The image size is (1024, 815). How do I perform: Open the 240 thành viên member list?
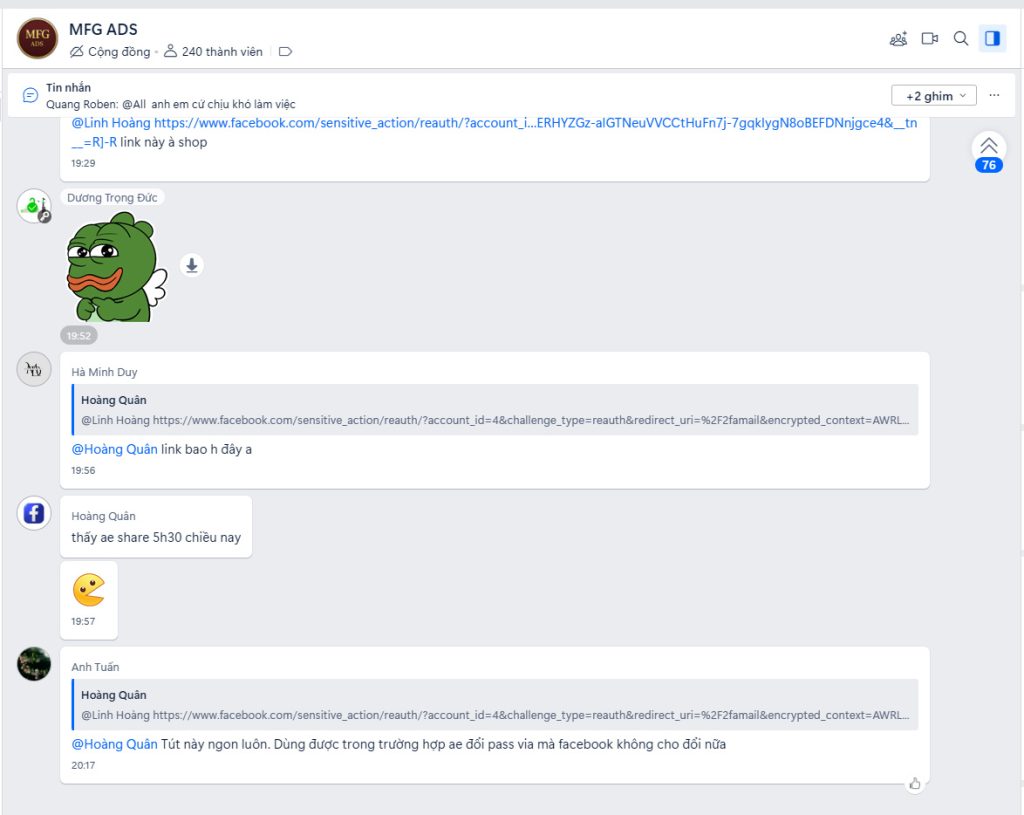(x=213, y=52)
